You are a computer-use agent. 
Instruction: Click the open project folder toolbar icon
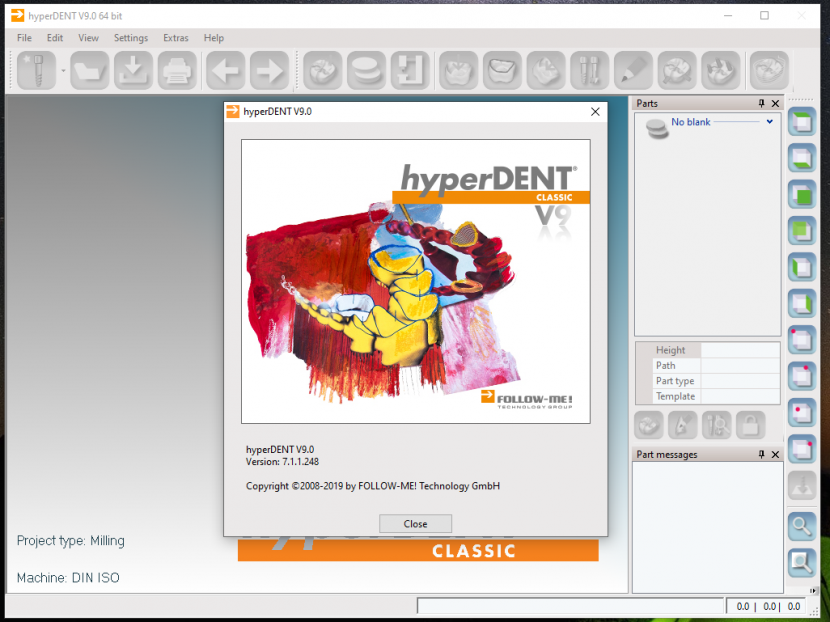88,70
